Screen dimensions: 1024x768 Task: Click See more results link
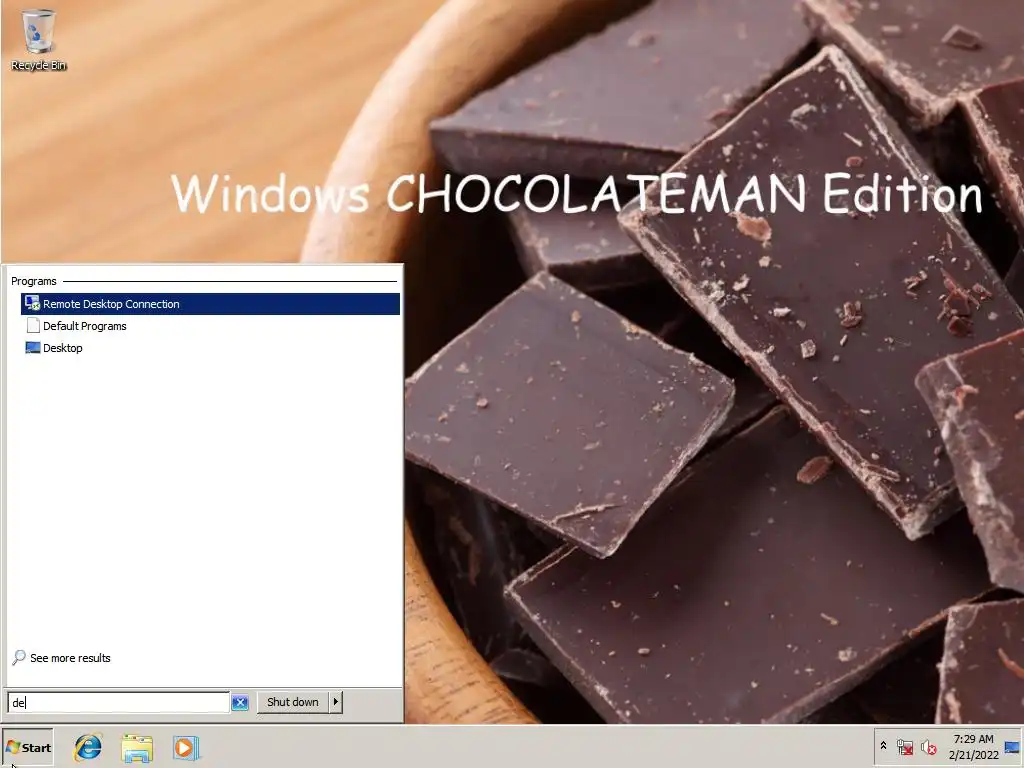[70, 658]
